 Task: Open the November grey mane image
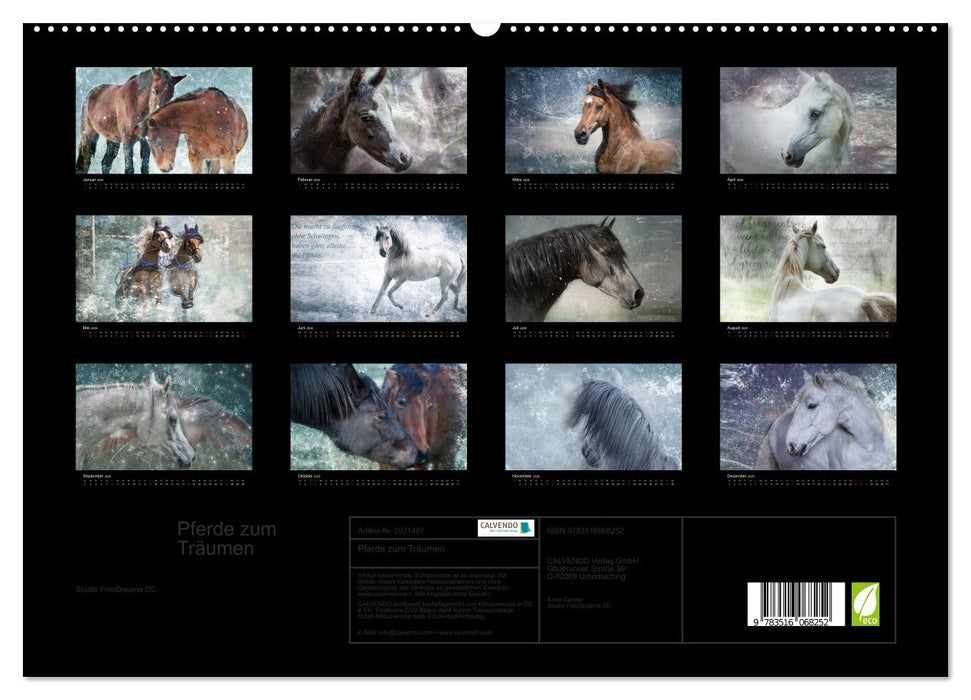point(593,416)
